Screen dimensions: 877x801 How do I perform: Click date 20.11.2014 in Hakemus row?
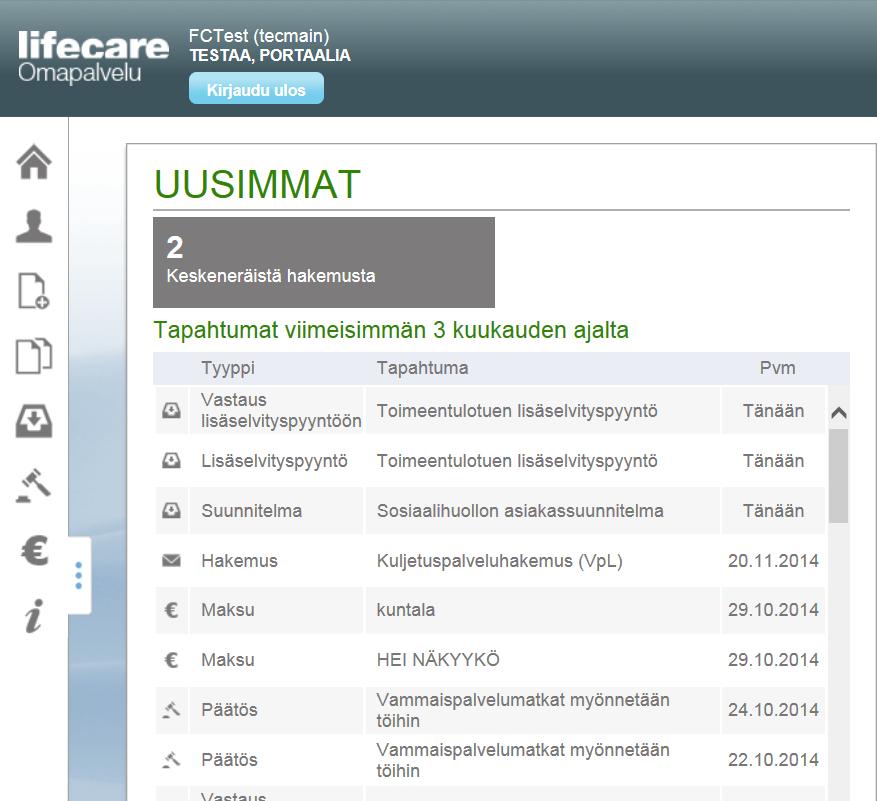(773, 560)
